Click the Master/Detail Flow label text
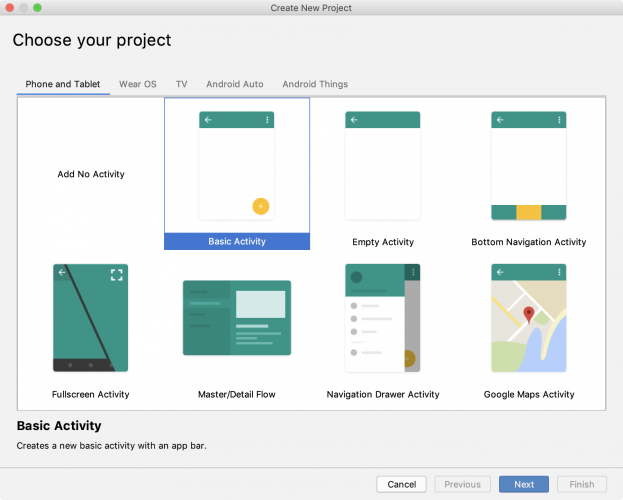 click(237, 394)
